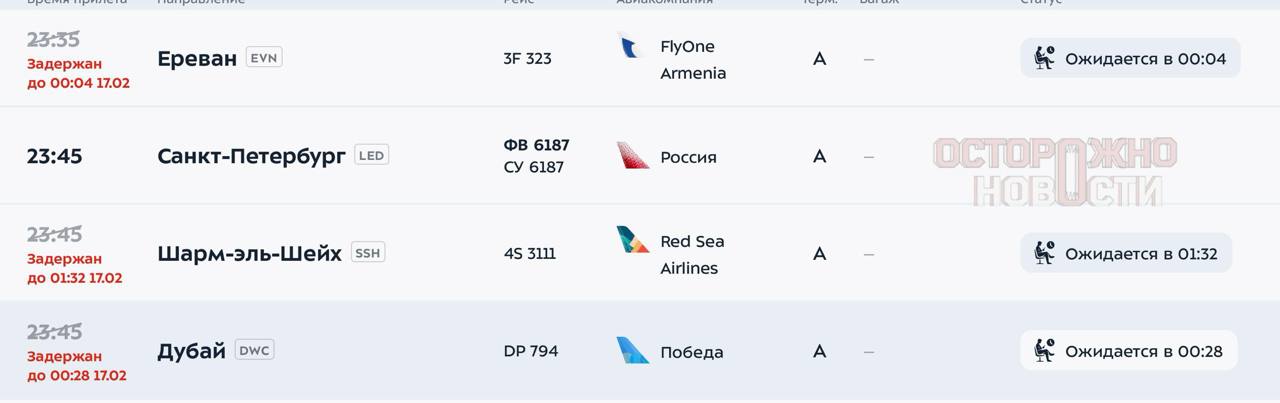Viewport: 1280px width, 403px height.
Task: Click the Победа airline logo
Action: coord(633,351)
